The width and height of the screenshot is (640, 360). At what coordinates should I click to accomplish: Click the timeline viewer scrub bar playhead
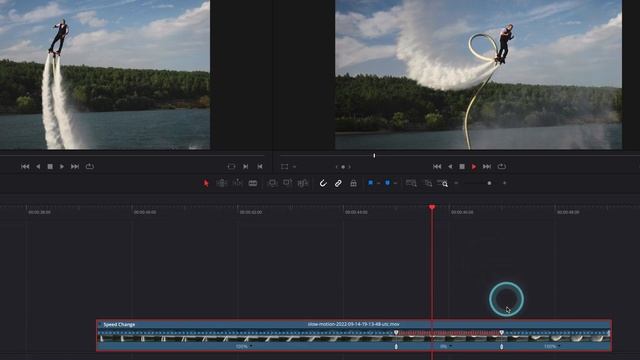(x=374, y=156)
